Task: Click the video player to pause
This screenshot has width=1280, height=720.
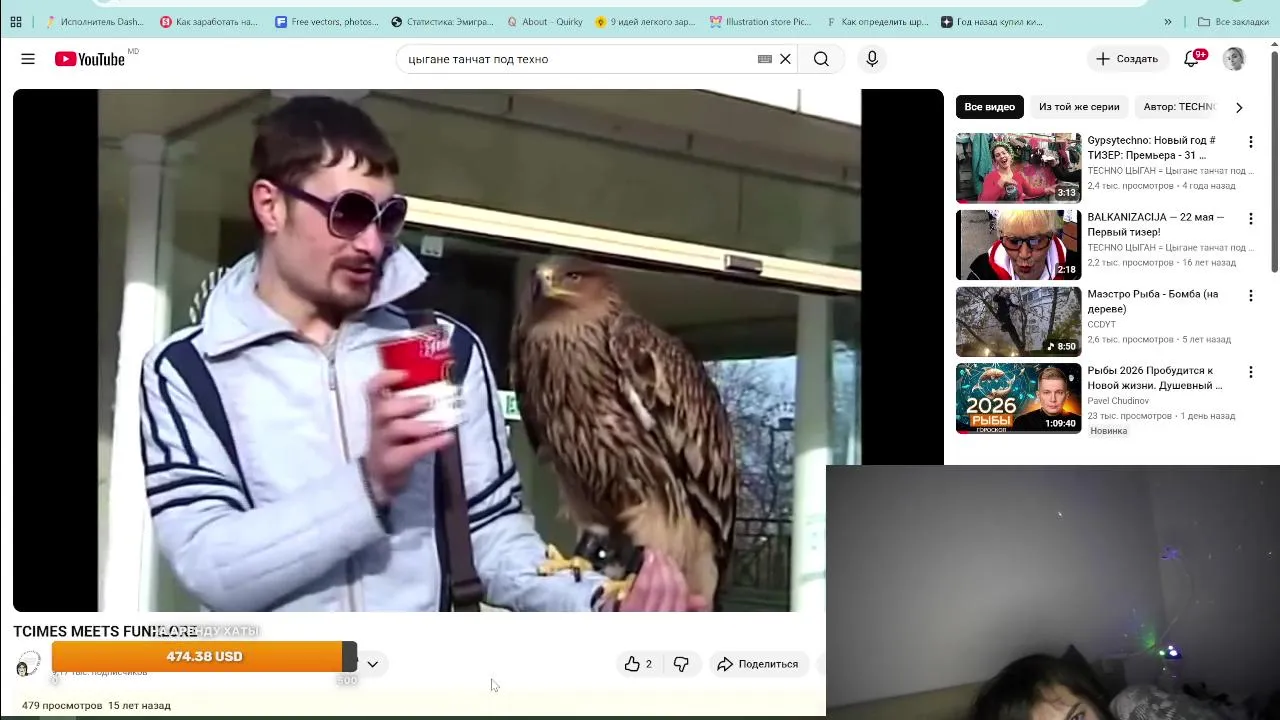Action: pyautogui.click(x=478, y=350)
